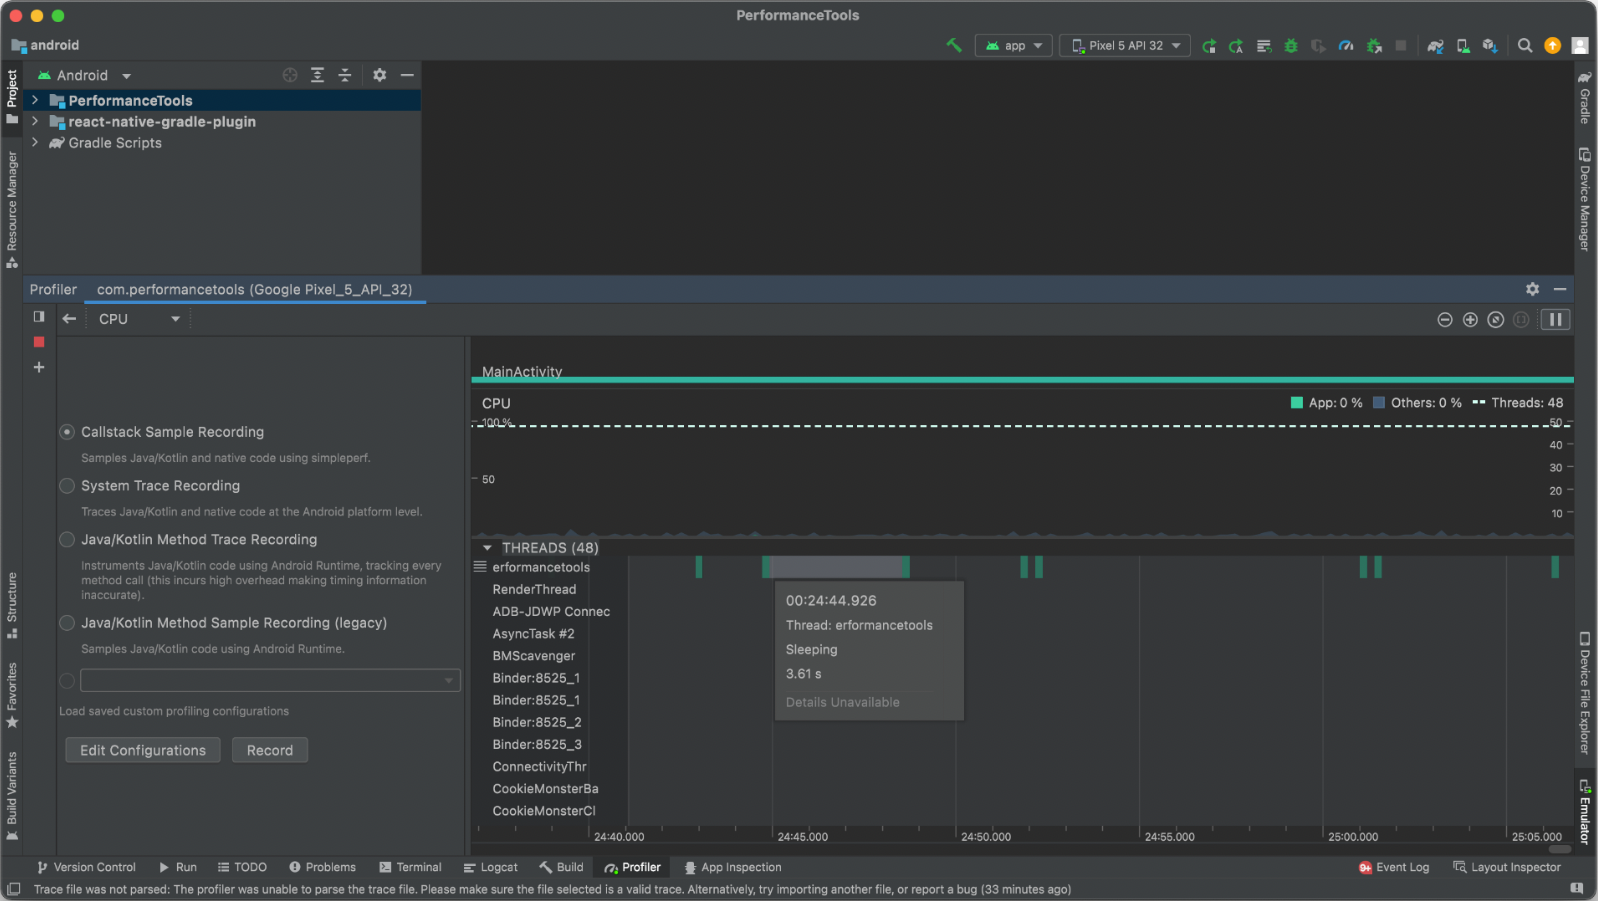Reset profiler timeline zoom

[1496, 320]
